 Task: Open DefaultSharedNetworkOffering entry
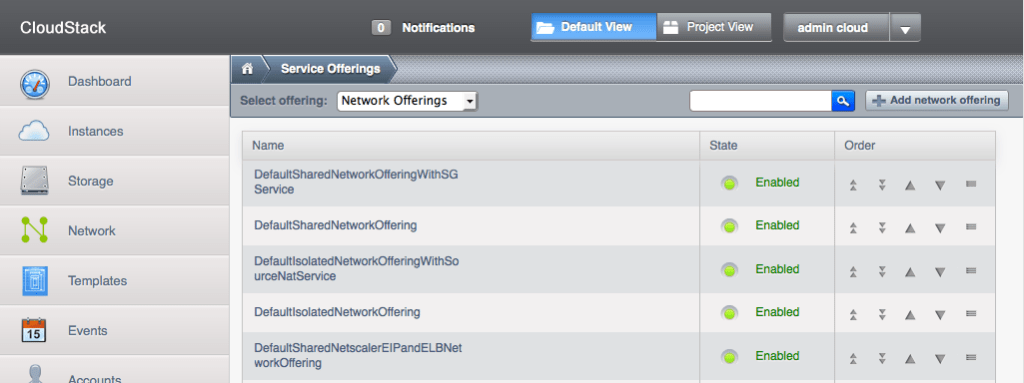(335, 225)
